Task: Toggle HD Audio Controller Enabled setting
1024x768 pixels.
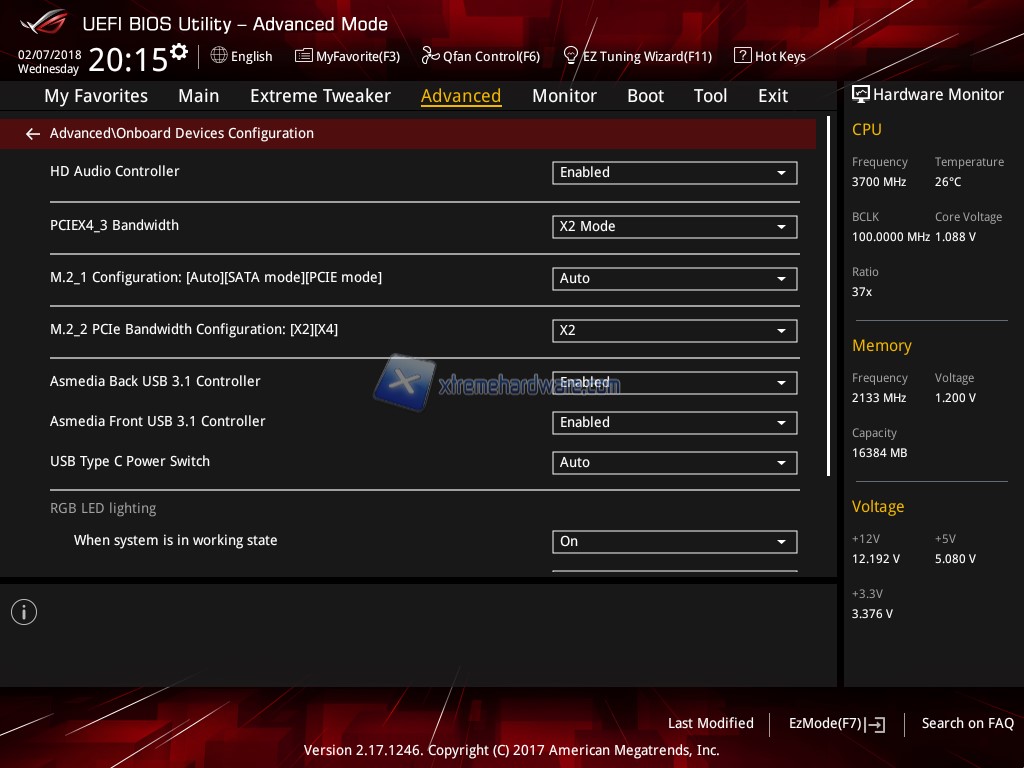Action: pyautogui.click(x=674, y=173)
